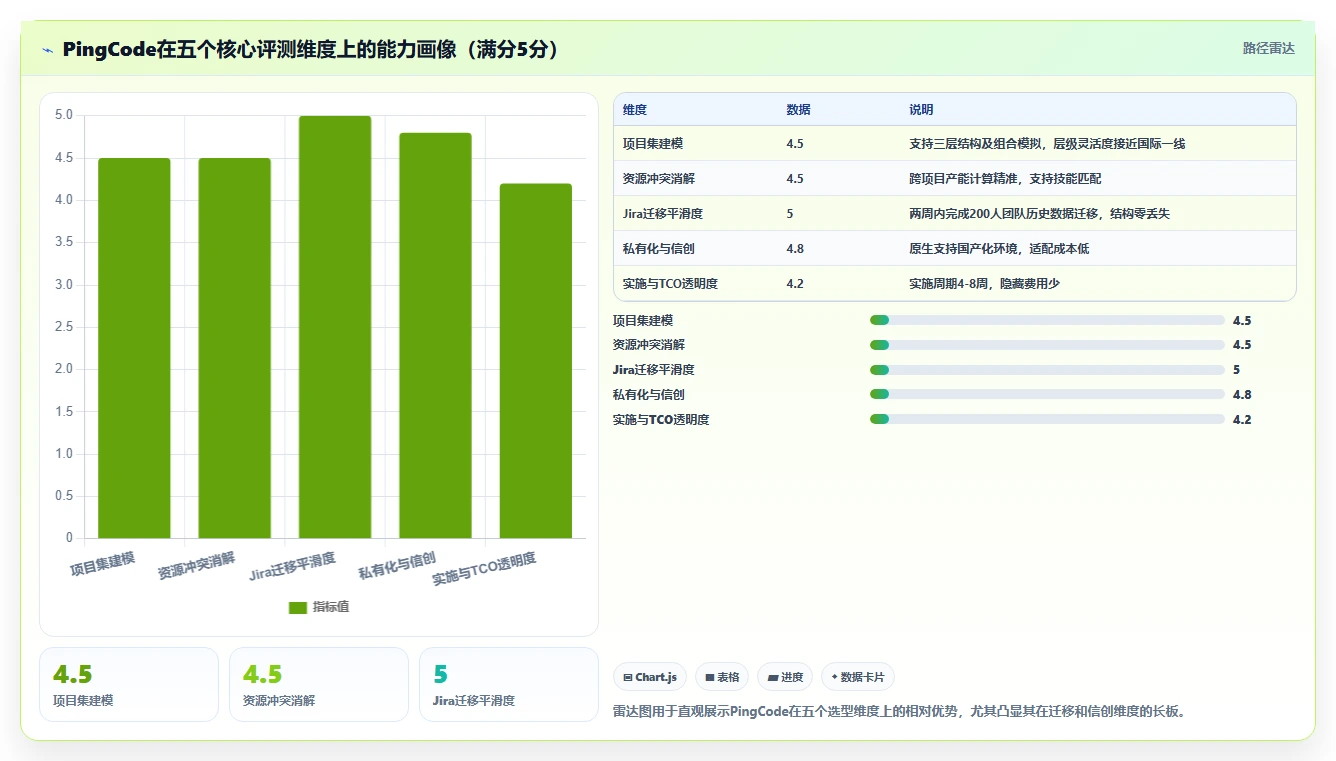Click the table value 4.8

[795, 249]
